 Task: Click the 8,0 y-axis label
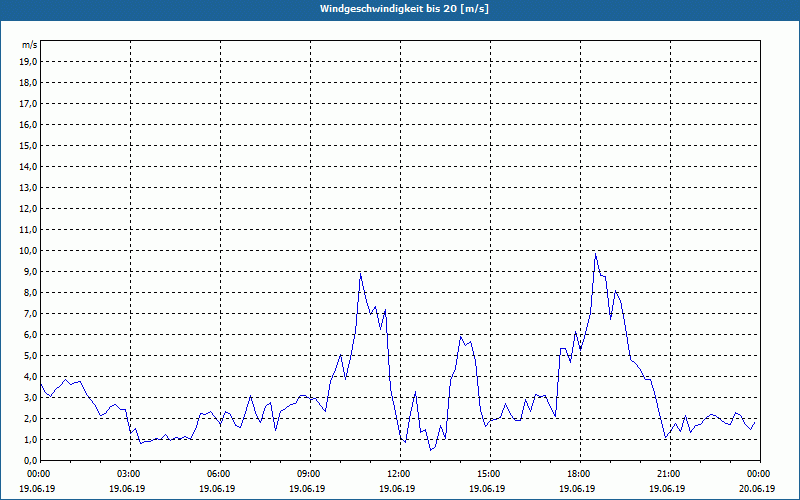[x=30, y=292]
